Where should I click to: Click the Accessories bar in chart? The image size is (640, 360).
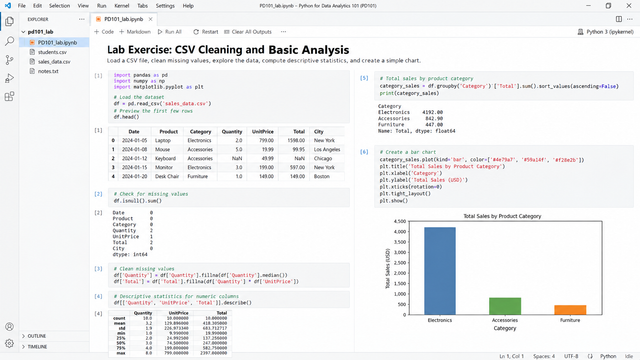(x=505, y=306)
